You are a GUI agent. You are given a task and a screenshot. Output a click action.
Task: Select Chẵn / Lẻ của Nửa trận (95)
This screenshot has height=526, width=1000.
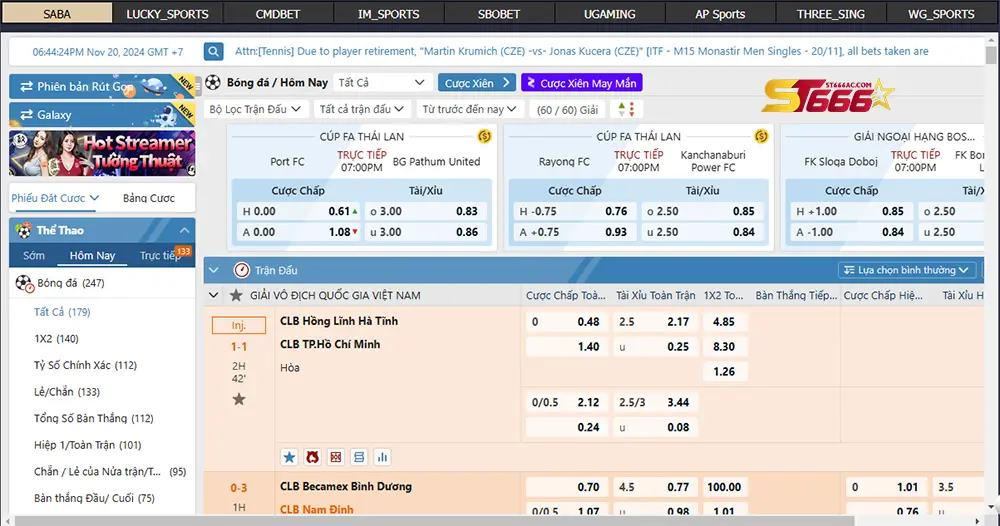110,472
